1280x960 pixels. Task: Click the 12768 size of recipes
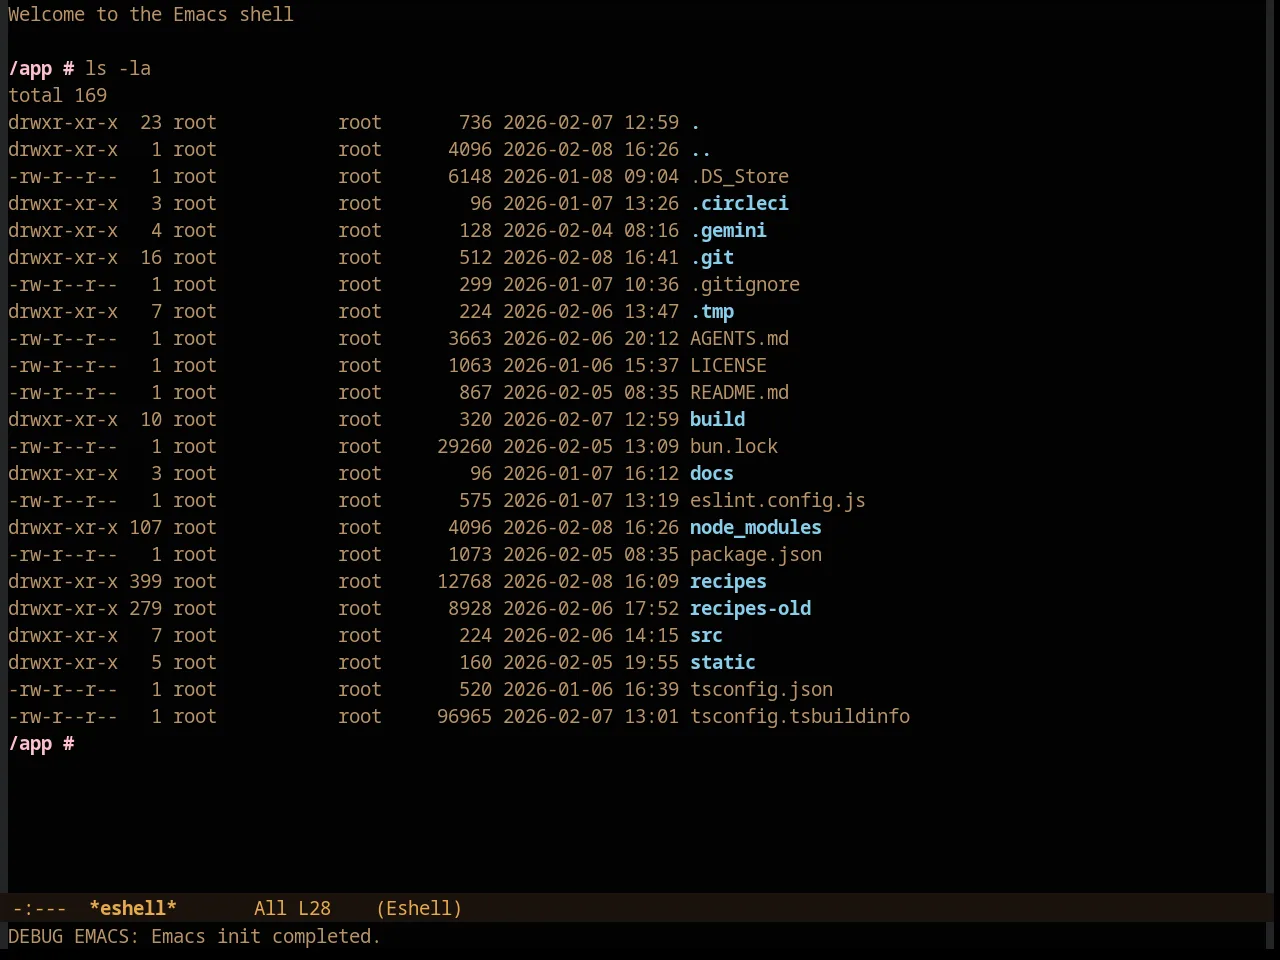pyautogui.click(x=464, y=581)
